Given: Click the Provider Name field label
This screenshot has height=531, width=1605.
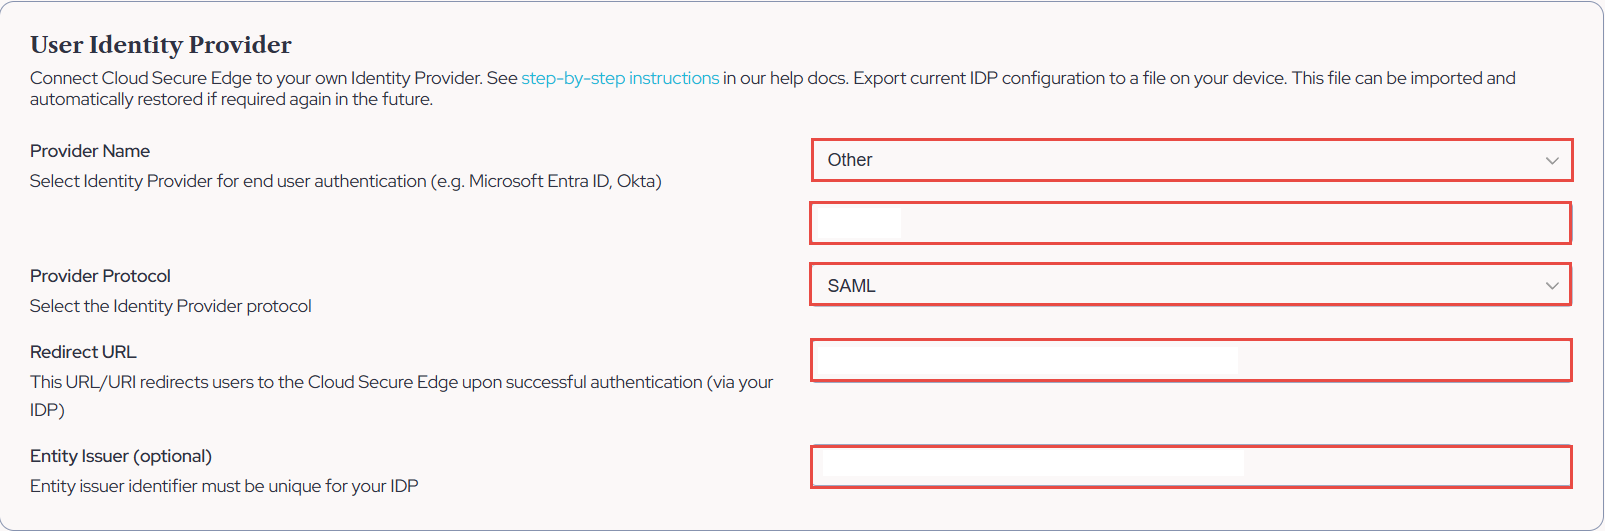Looking at the screenshot, I should tap(90, 151).
